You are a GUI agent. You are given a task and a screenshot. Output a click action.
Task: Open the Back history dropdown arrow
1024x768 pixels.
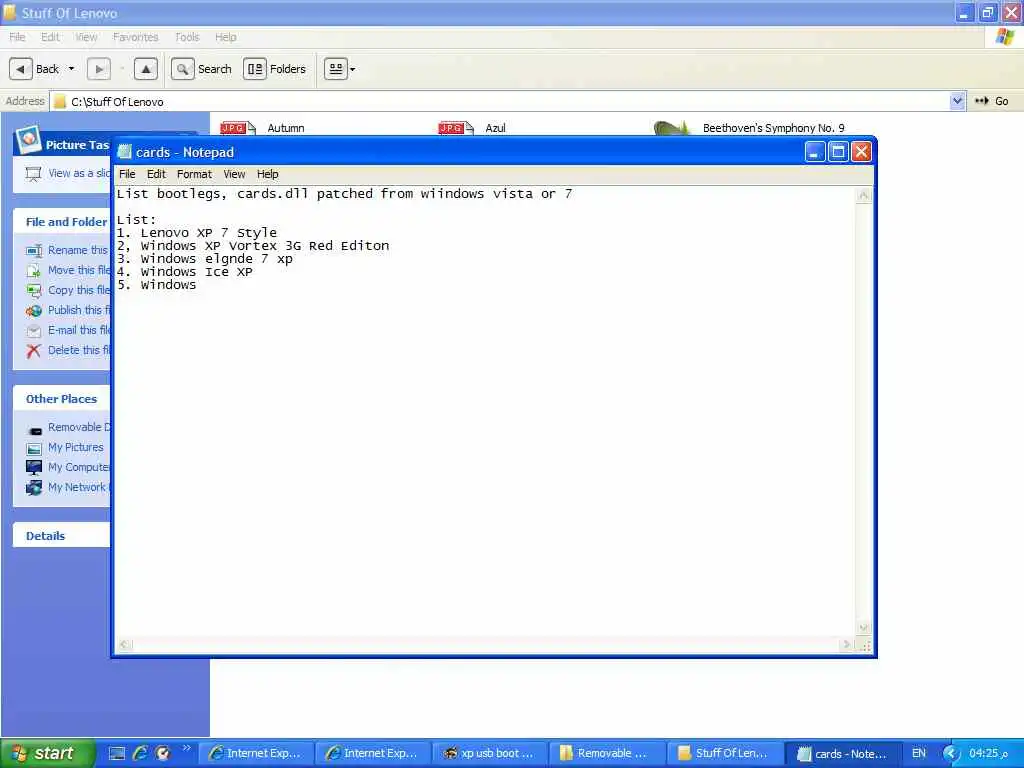click(x=71, y=69)
